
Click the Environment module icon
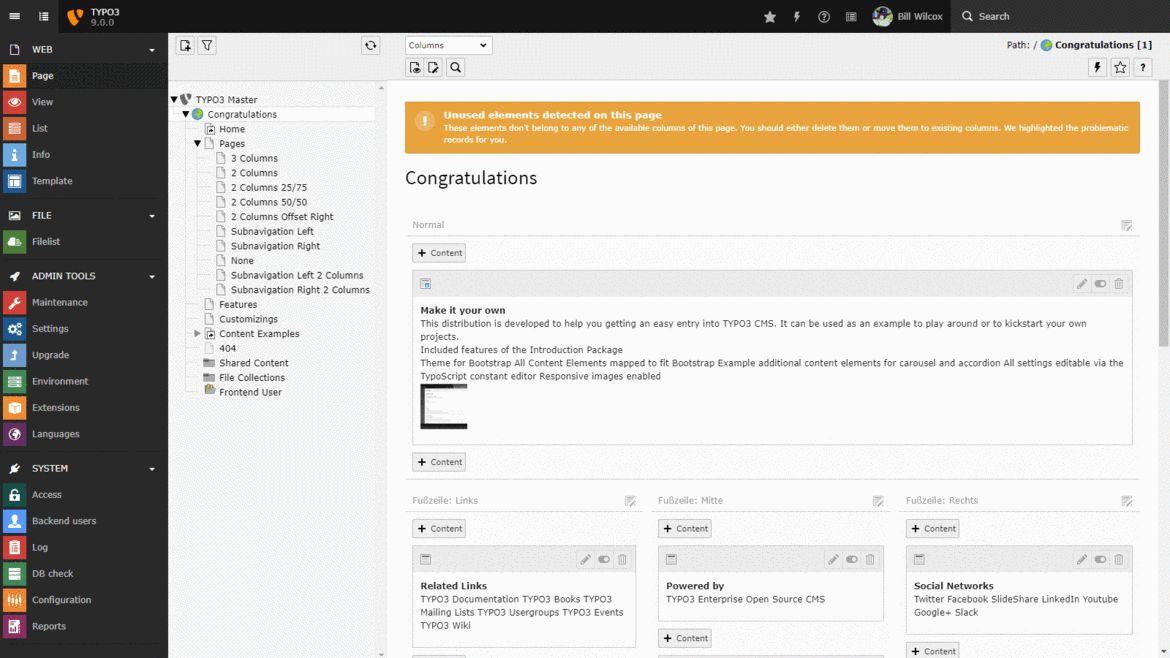pos(14,381)
